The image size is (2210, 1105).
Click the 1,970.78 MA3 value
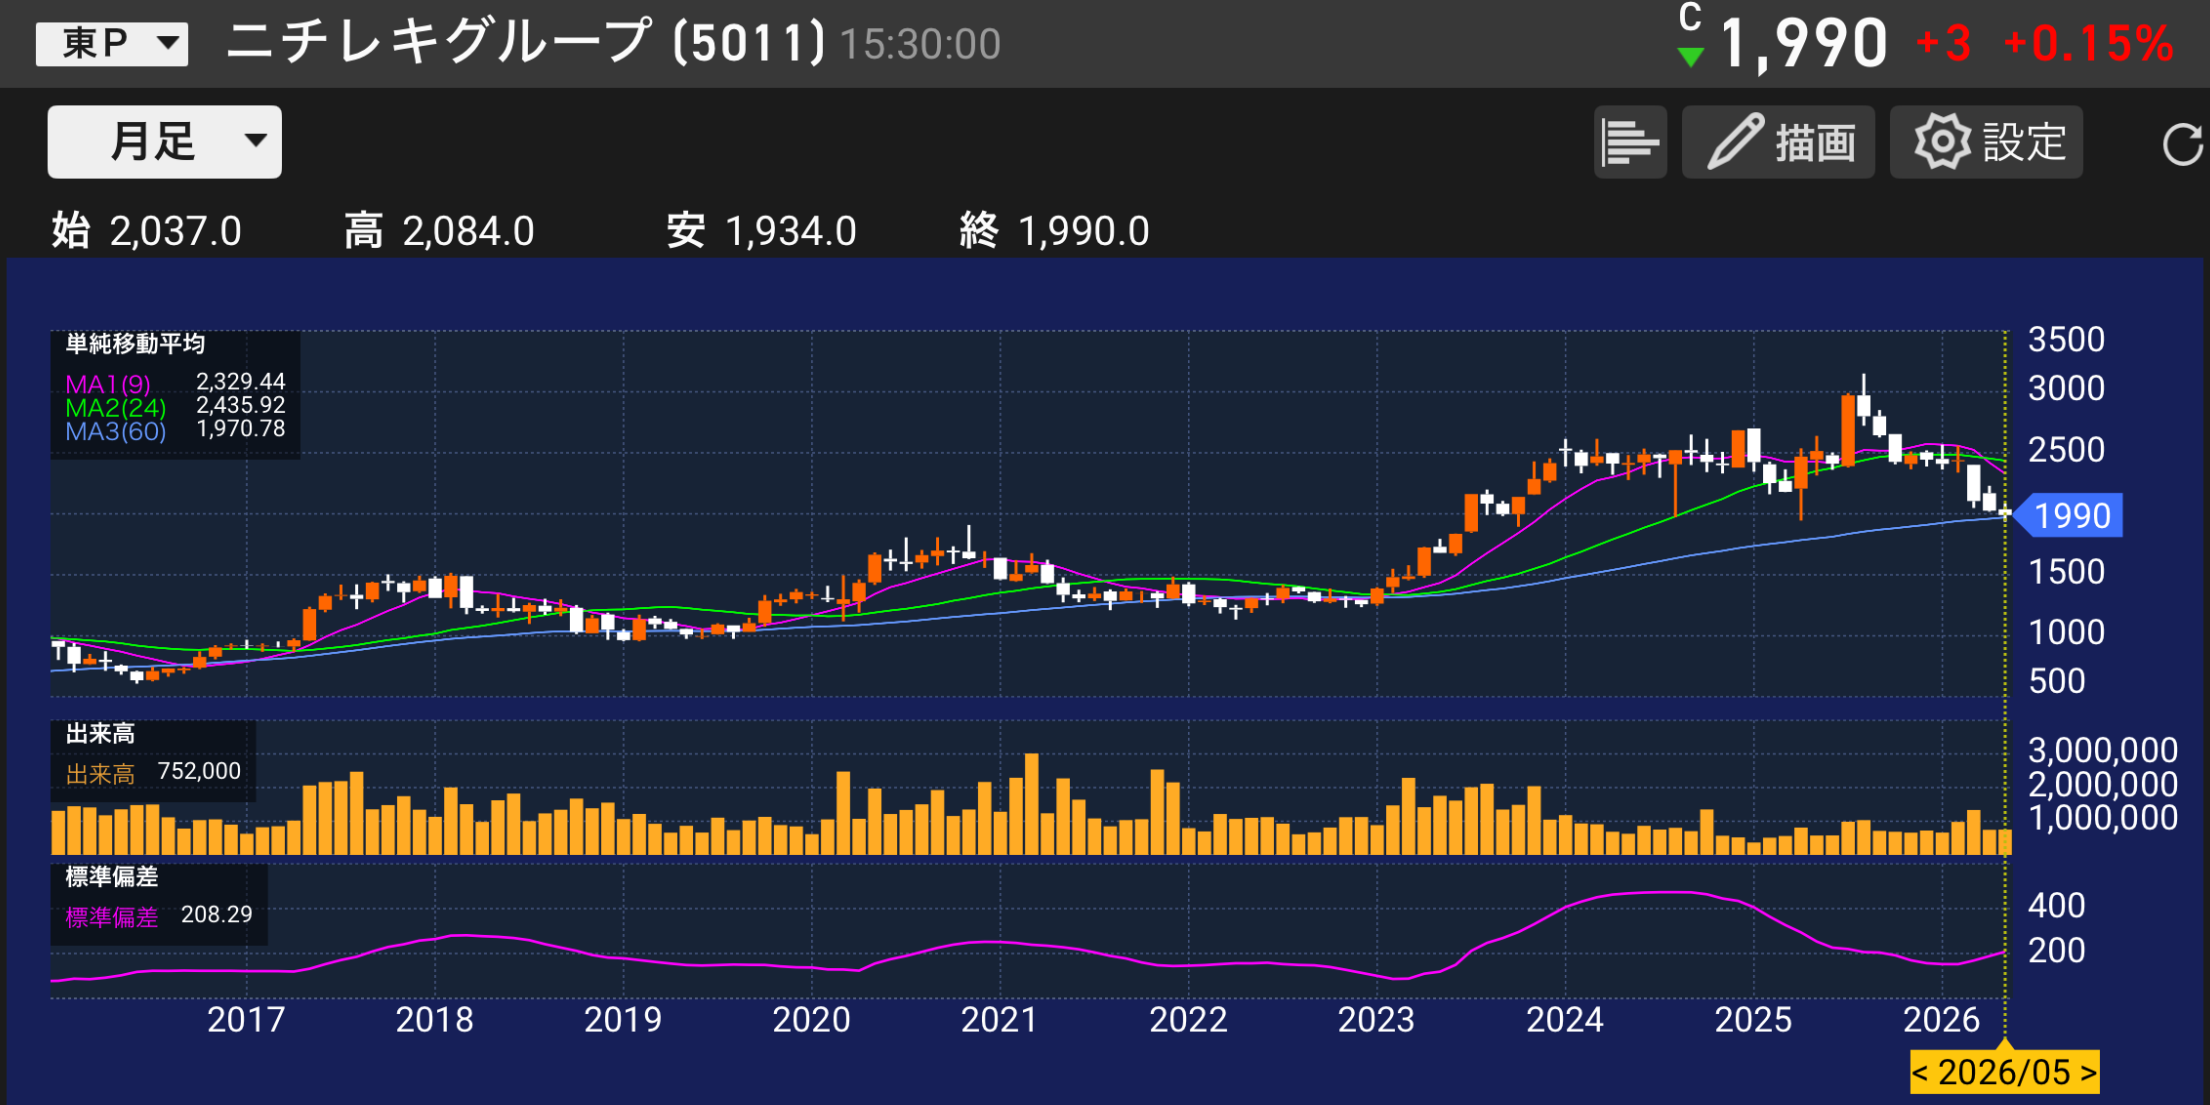coord(240,429)
